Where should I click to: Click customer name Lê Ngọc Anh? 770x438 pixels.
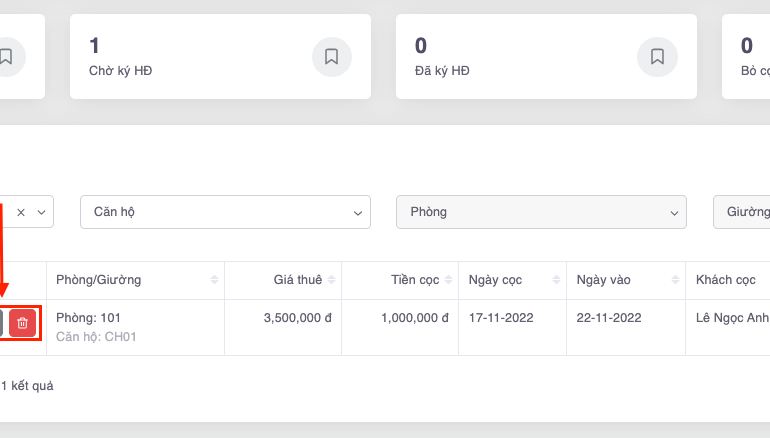point(732,318)
